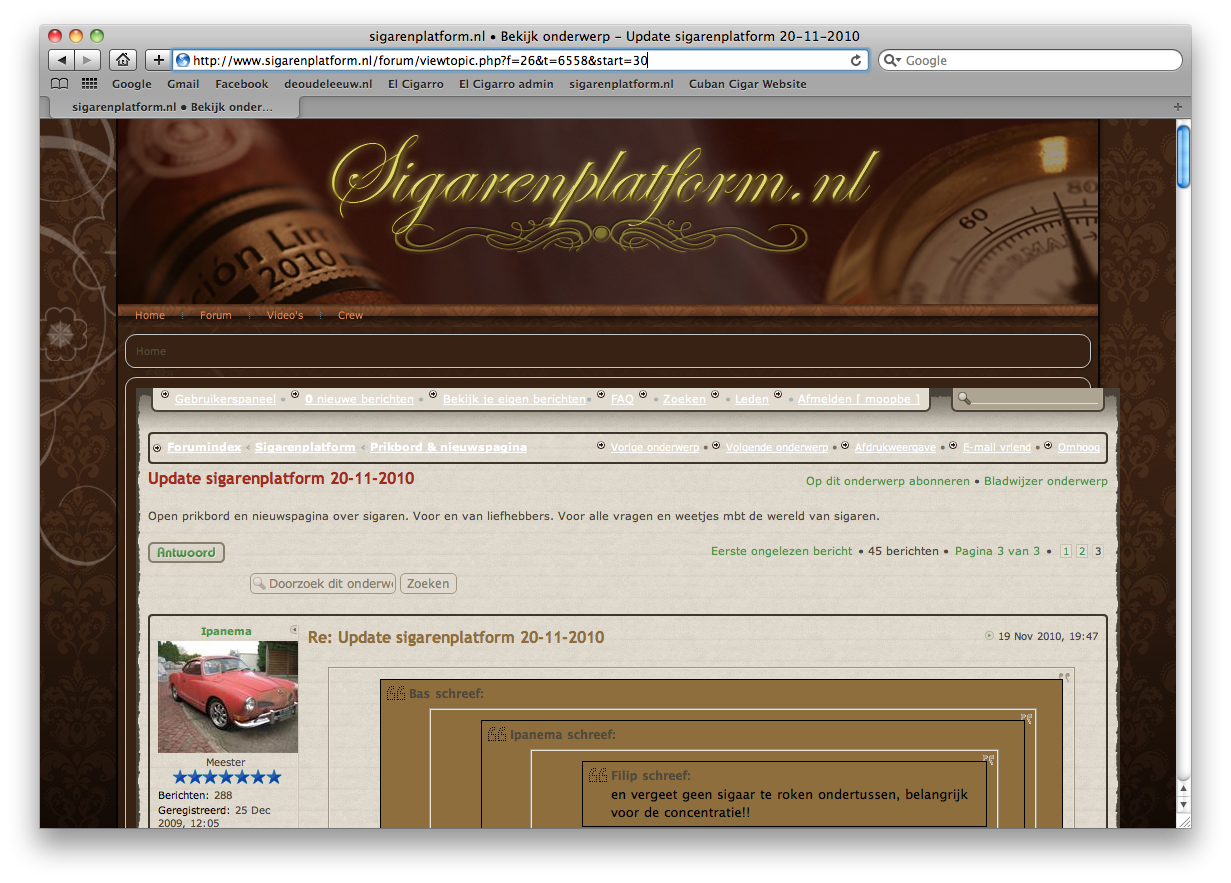
Task: Open the Crew menu item
Action: coord(351,315)
